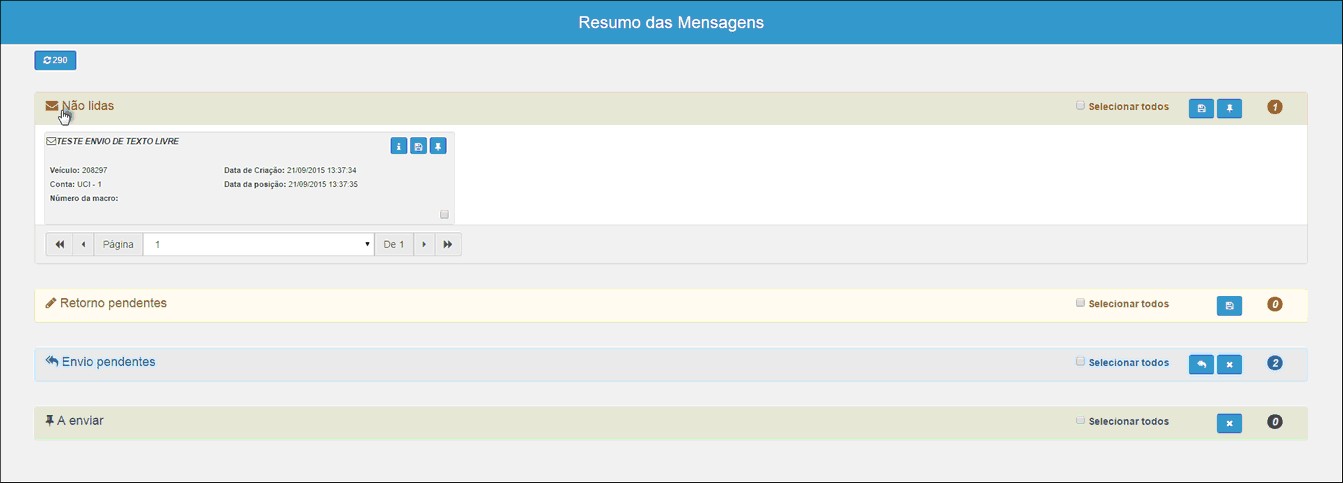Screen dimensions: 1343x483
Task: Go to the previous page of messages
Action: 83,244
